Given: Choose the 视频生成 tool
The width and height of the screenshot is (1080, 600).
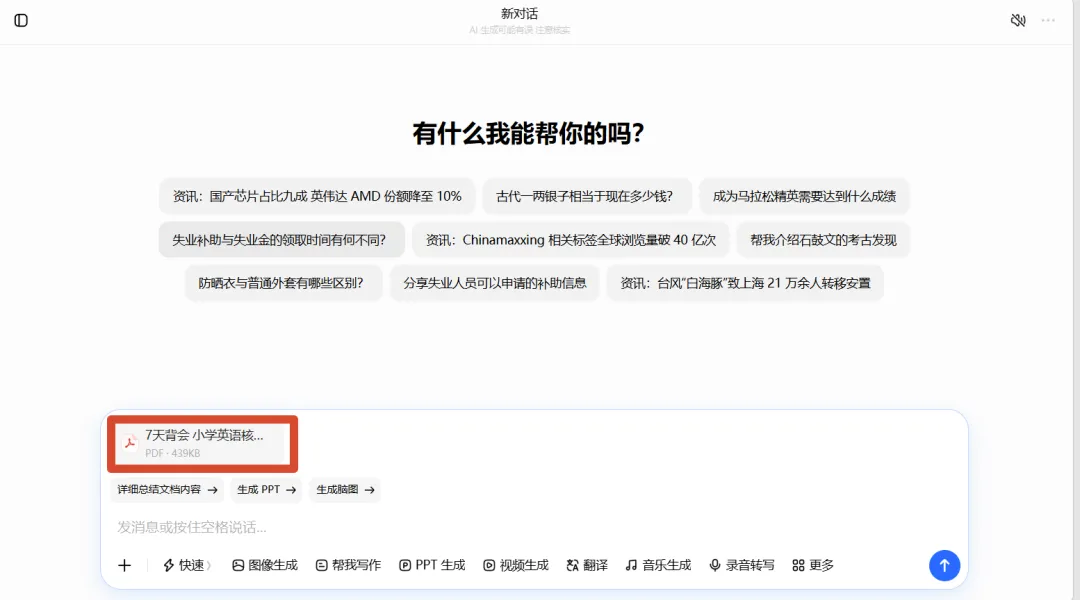Looking at the screenshot, I should 516,566.
